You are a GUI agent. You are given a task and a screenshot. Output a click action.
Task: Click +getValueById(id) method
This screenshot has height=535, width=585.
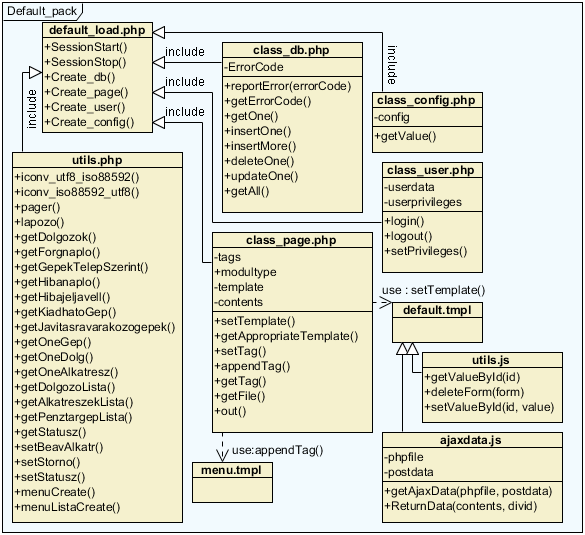pos(472,377)
